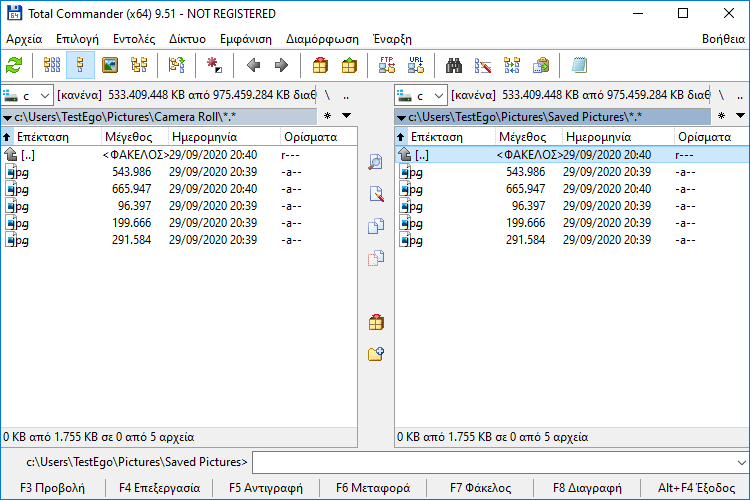Viewport: 750px width, 500px height.
Task: Click the green Refresh icon in toolbar
Action: [x=14, y=65]
